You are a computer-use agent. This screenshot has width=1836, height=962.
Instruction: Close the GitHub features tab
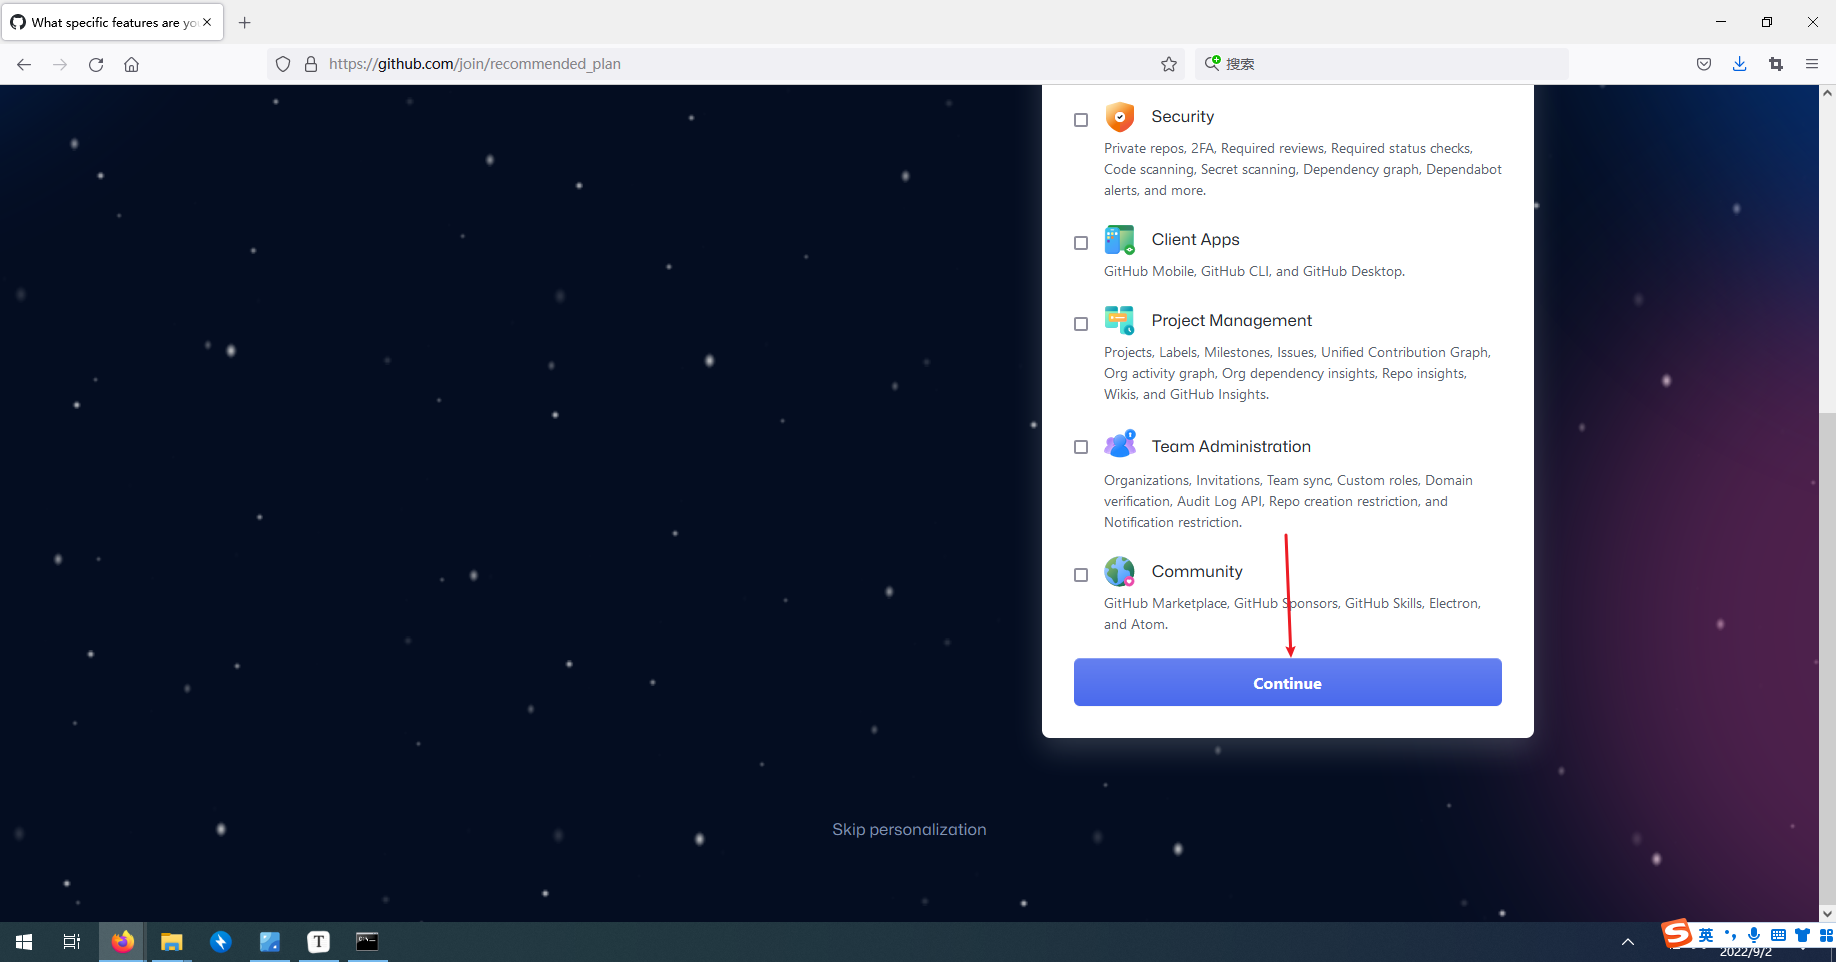click(207, 22)
